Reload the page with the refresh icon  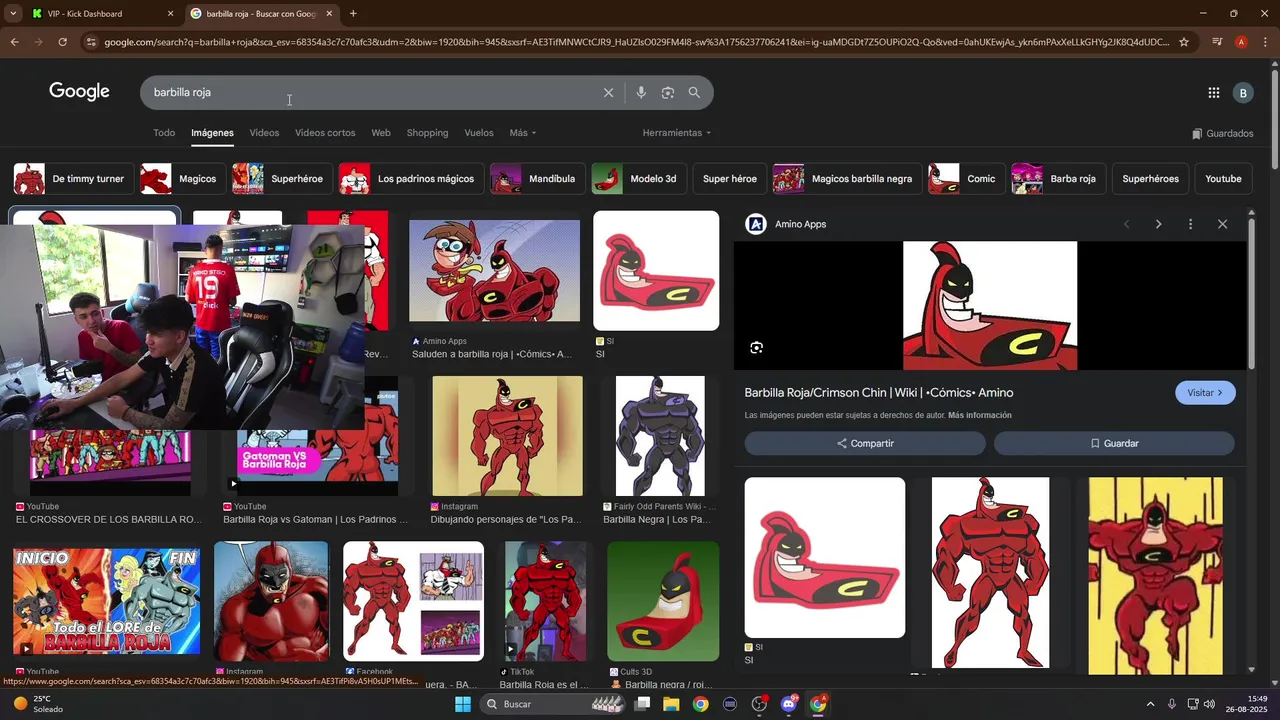click(x=62, y=42)
